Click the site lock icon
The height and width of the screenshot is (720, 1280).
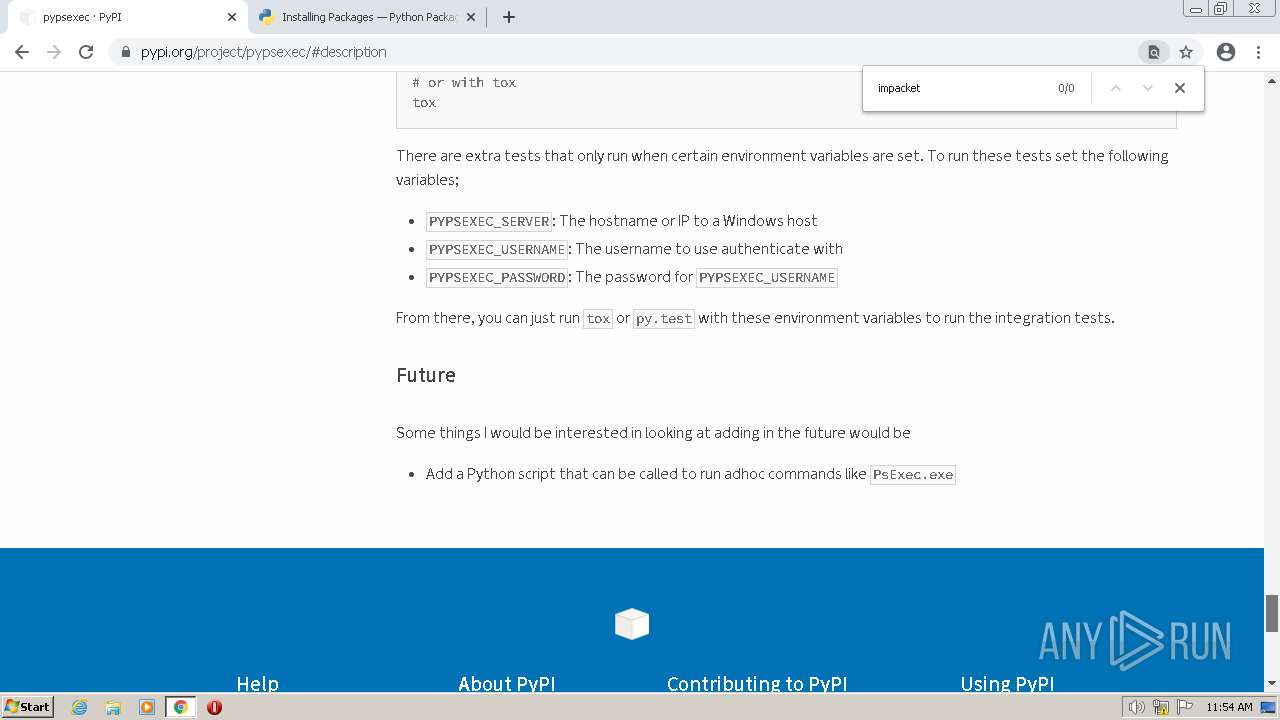pos(126,52)
